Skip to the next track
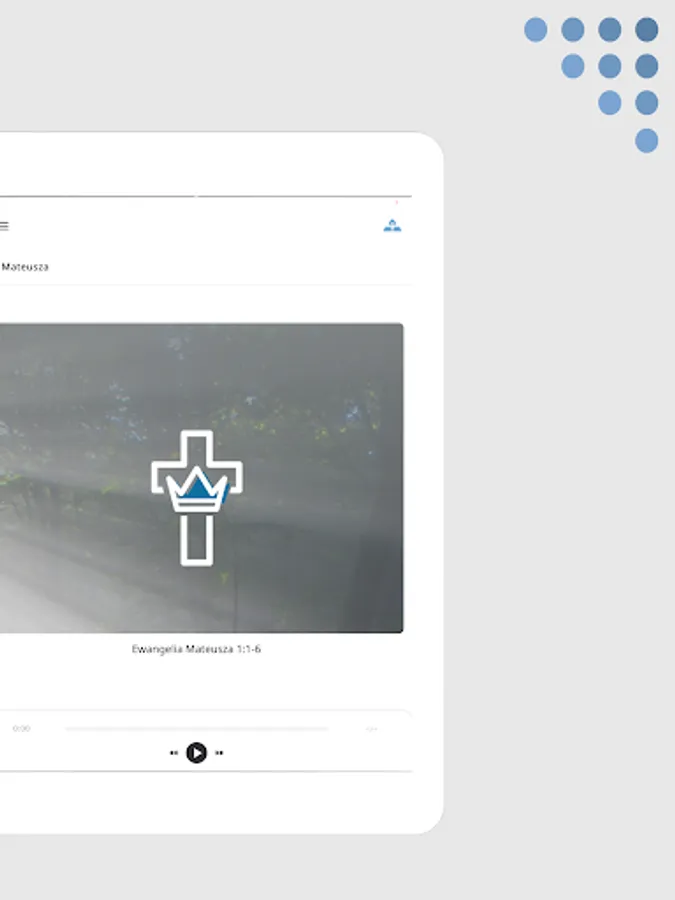The image size is (675, 900). click(219, 753)
